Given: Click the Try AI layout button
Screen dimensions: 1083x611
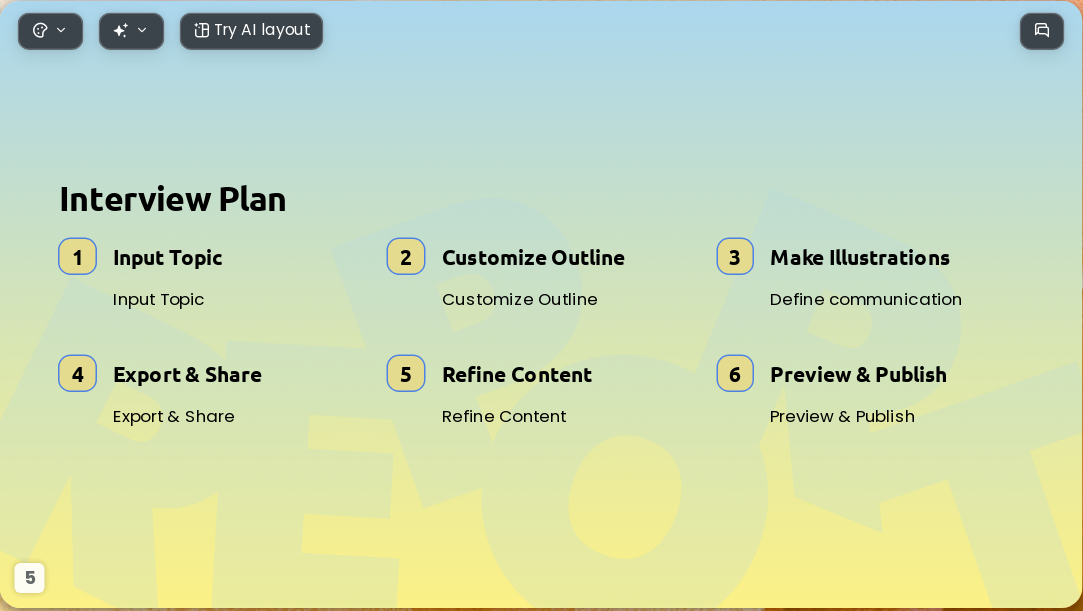Looking at the screenshot, I should pos(251,31).
